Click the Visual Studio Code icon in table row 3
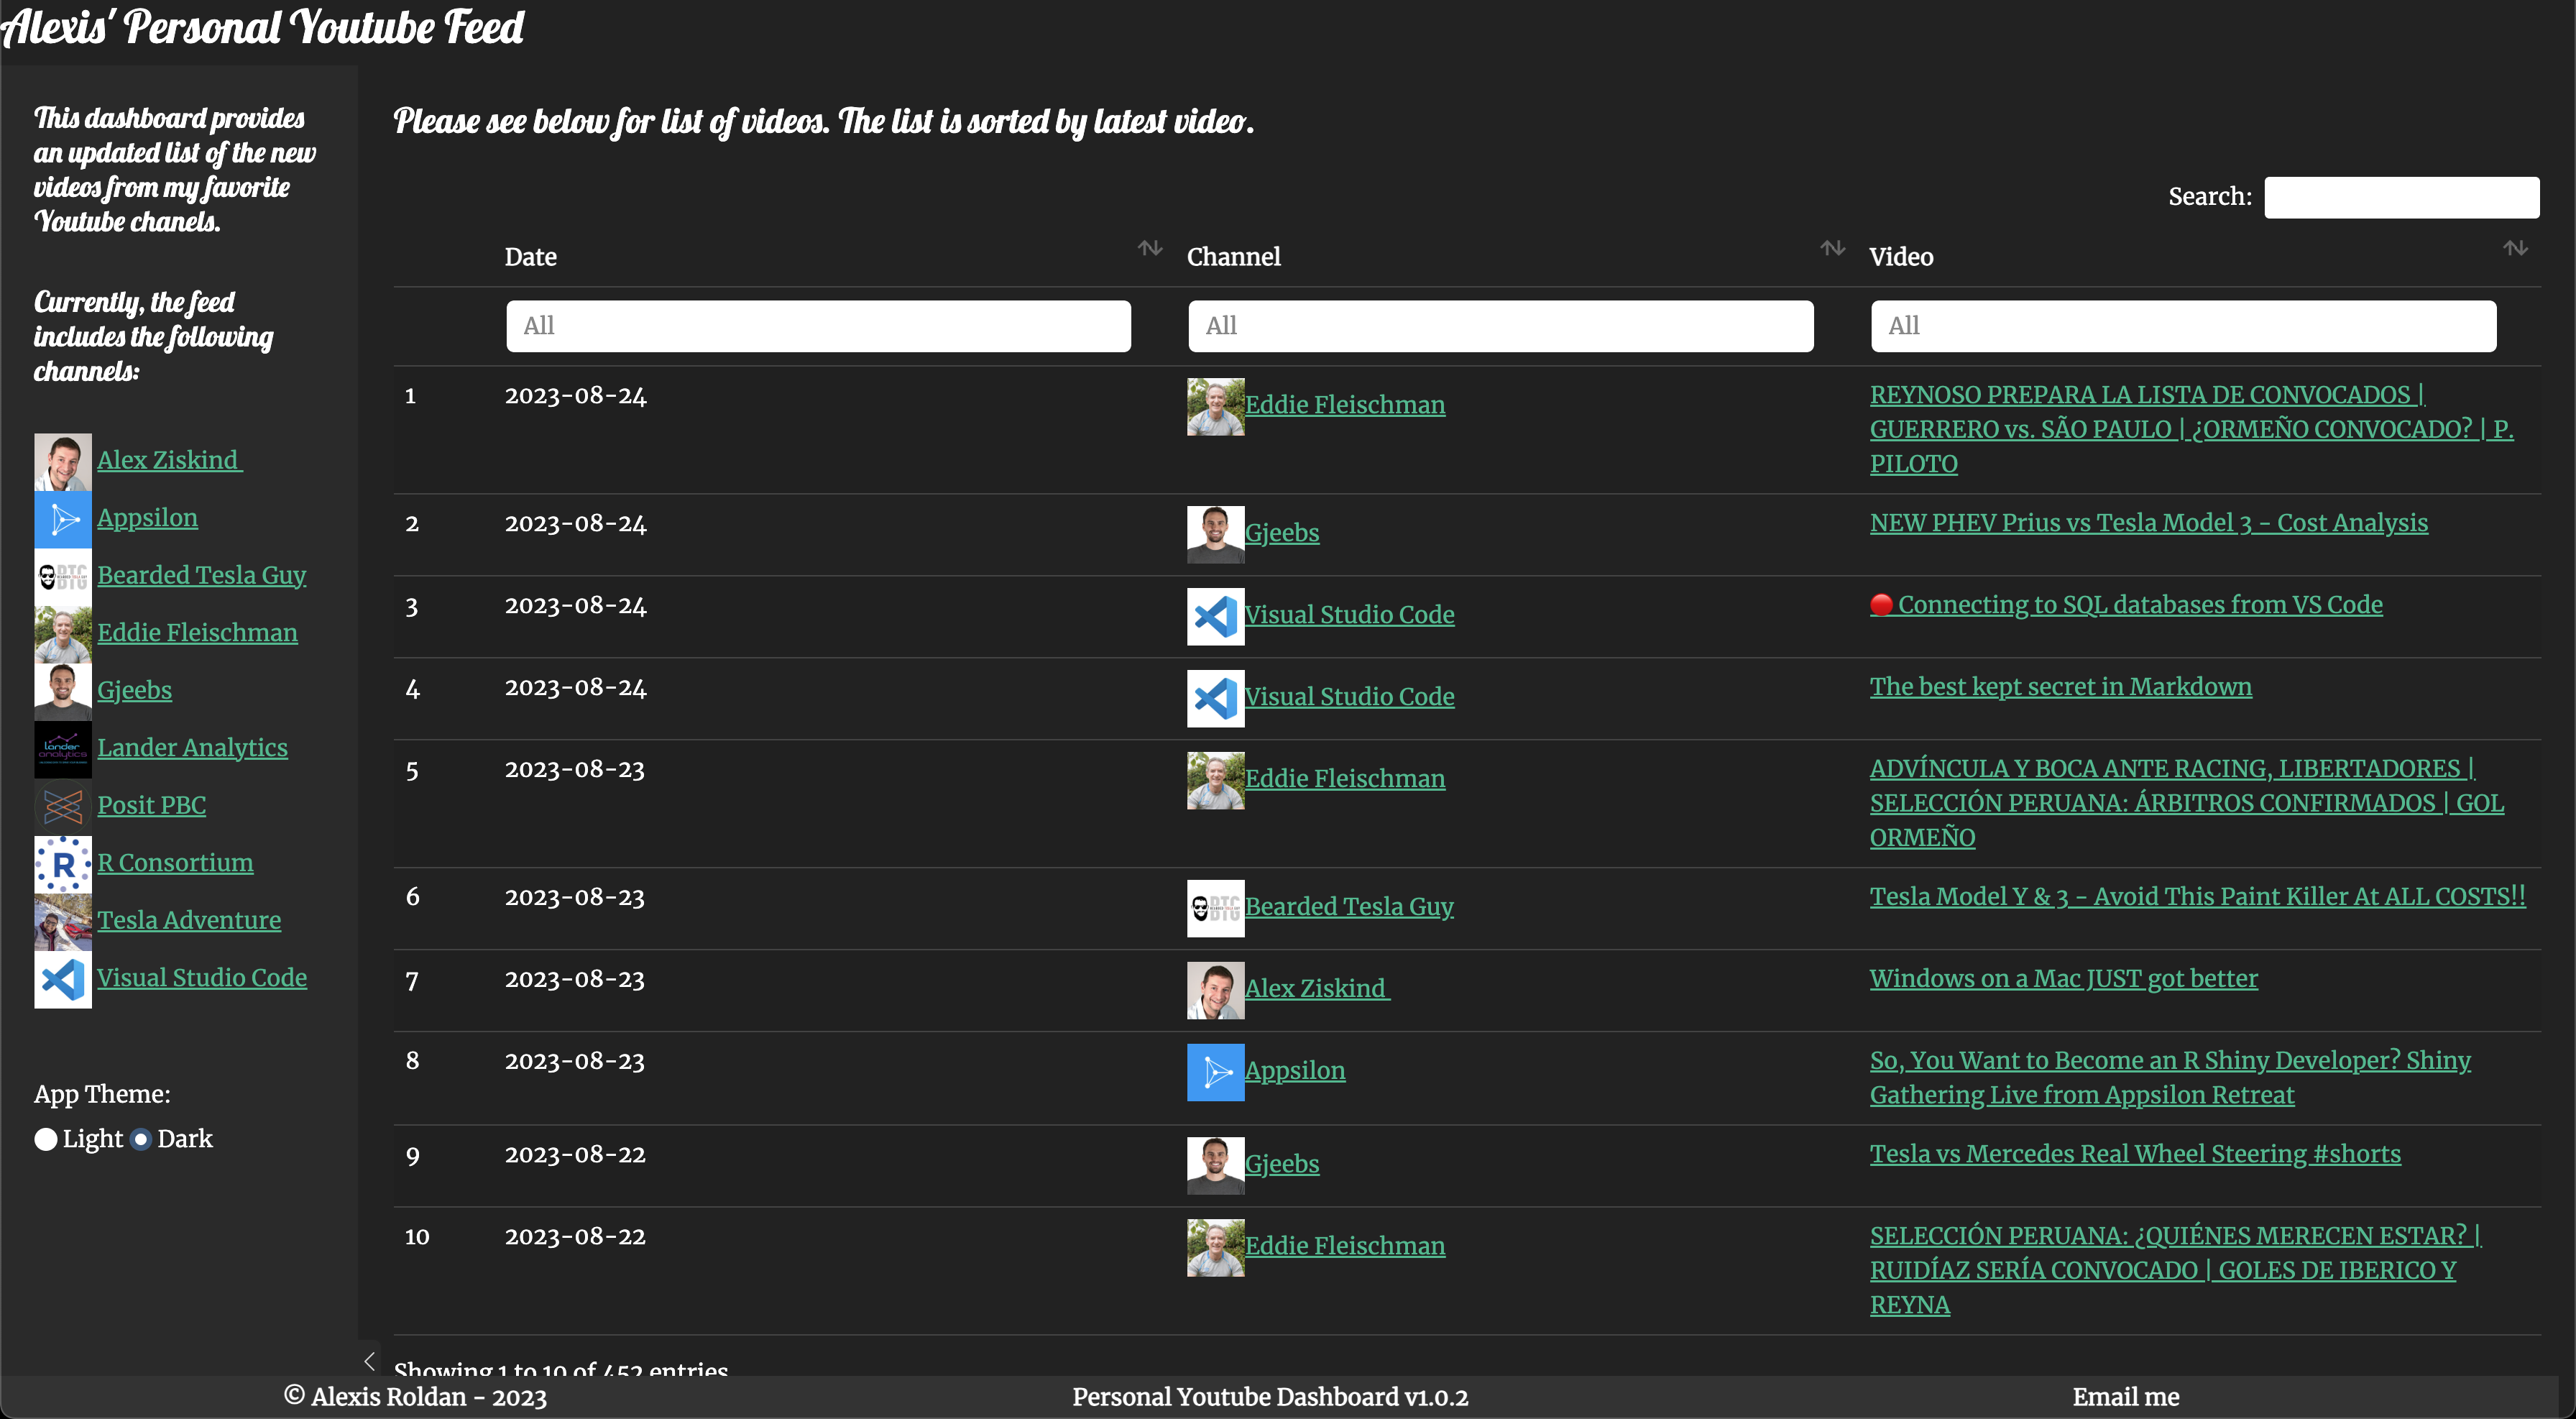 tap(1215, 616)
